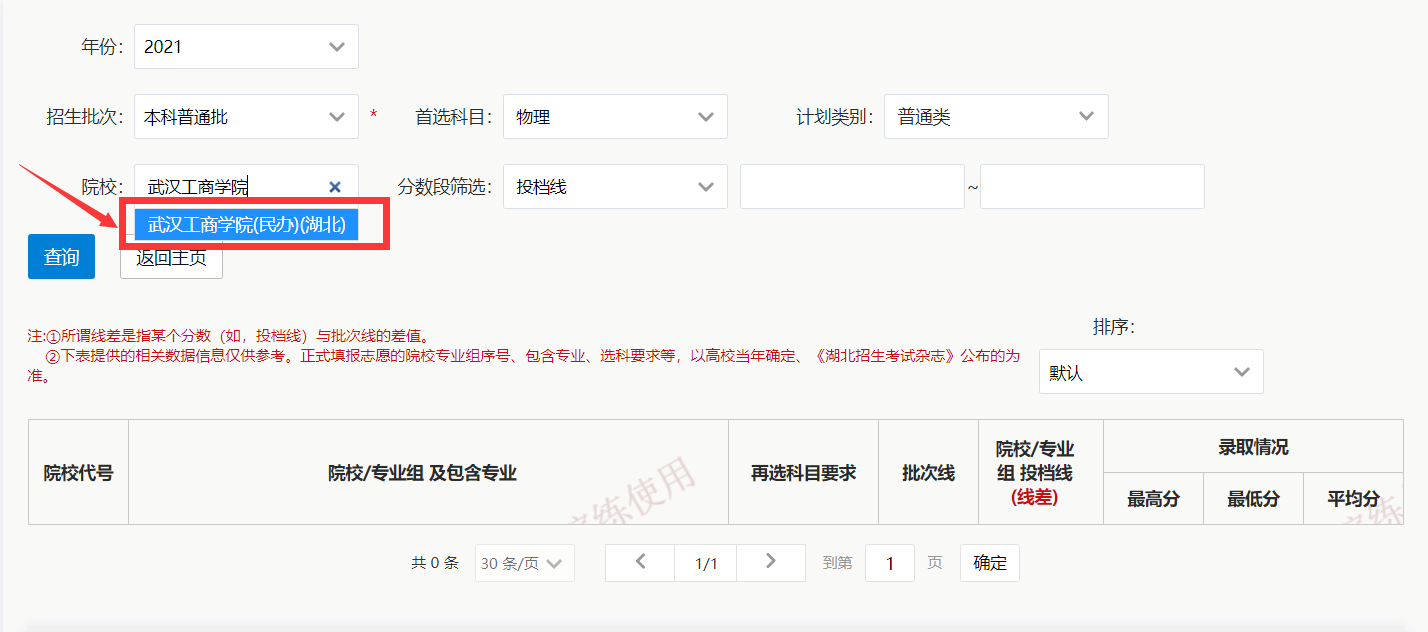Viewport: 1428px width, 632px height.
Task: Open the 默认 sort order dropdown
Action: [x=1150, y=371]
